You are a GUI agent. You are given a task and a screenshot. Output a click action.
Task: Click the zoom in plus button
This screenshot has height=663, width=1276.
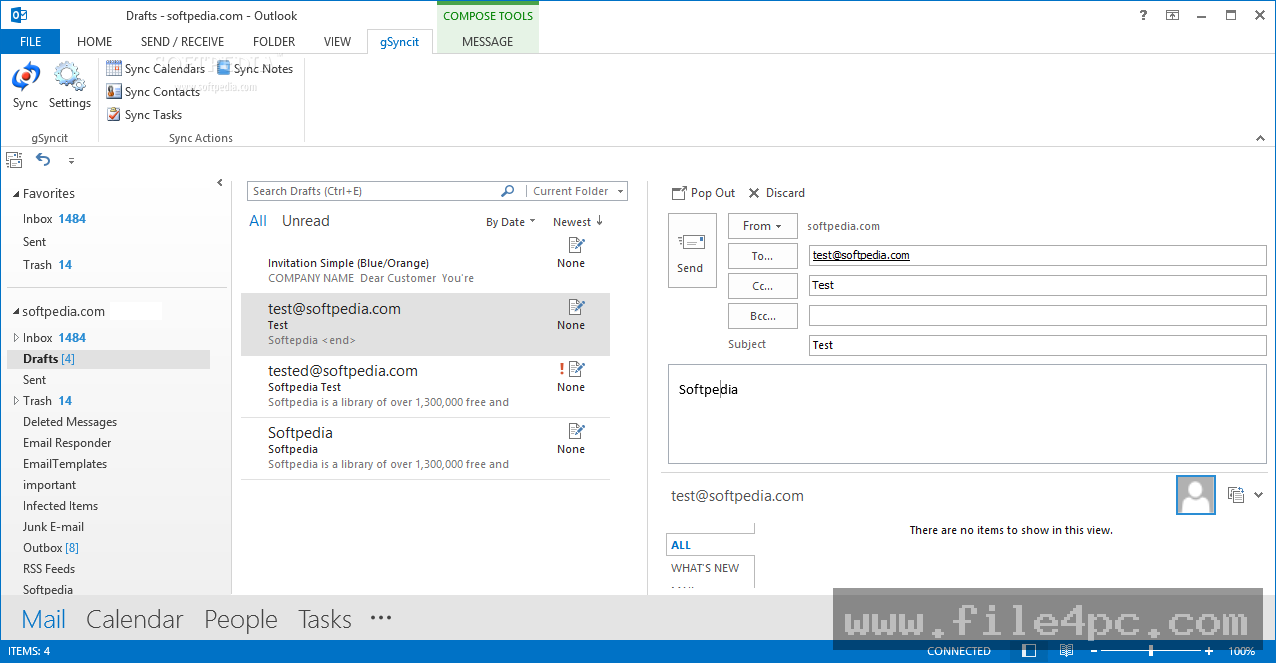1209,651
